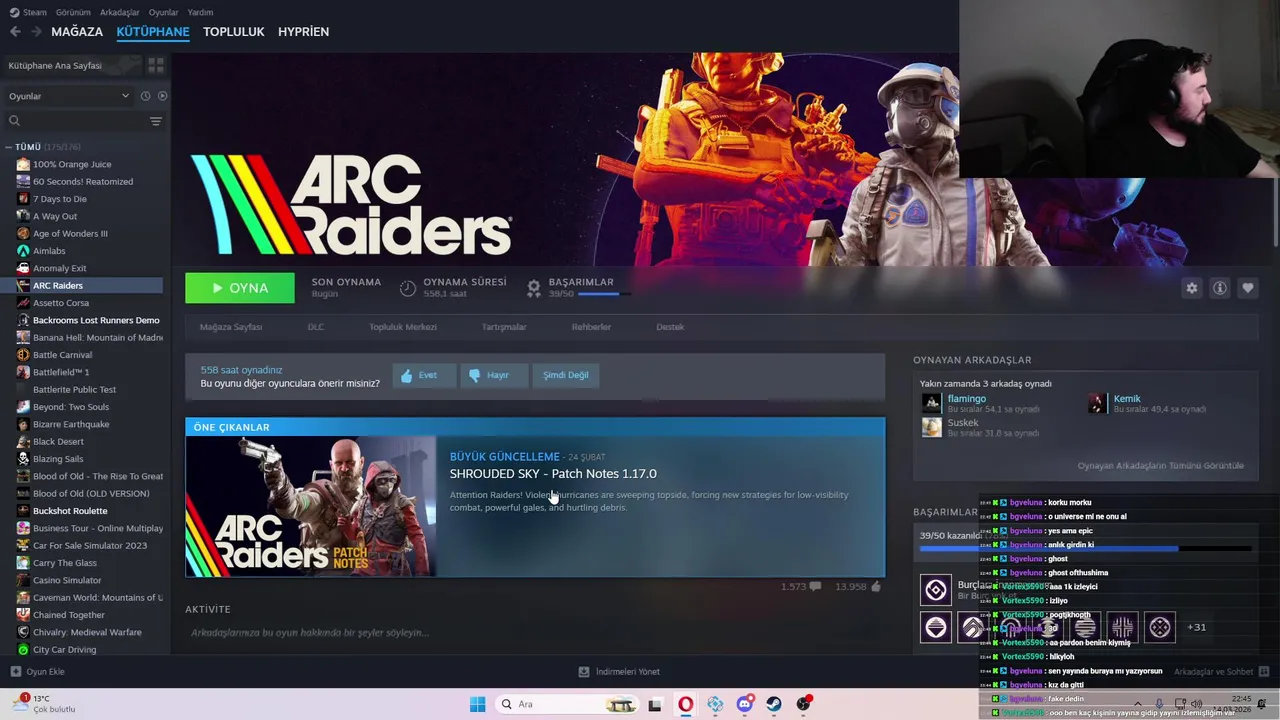Open Suskek friend avatar
This screenshot has width=1280, height=720.
[931, 427]
